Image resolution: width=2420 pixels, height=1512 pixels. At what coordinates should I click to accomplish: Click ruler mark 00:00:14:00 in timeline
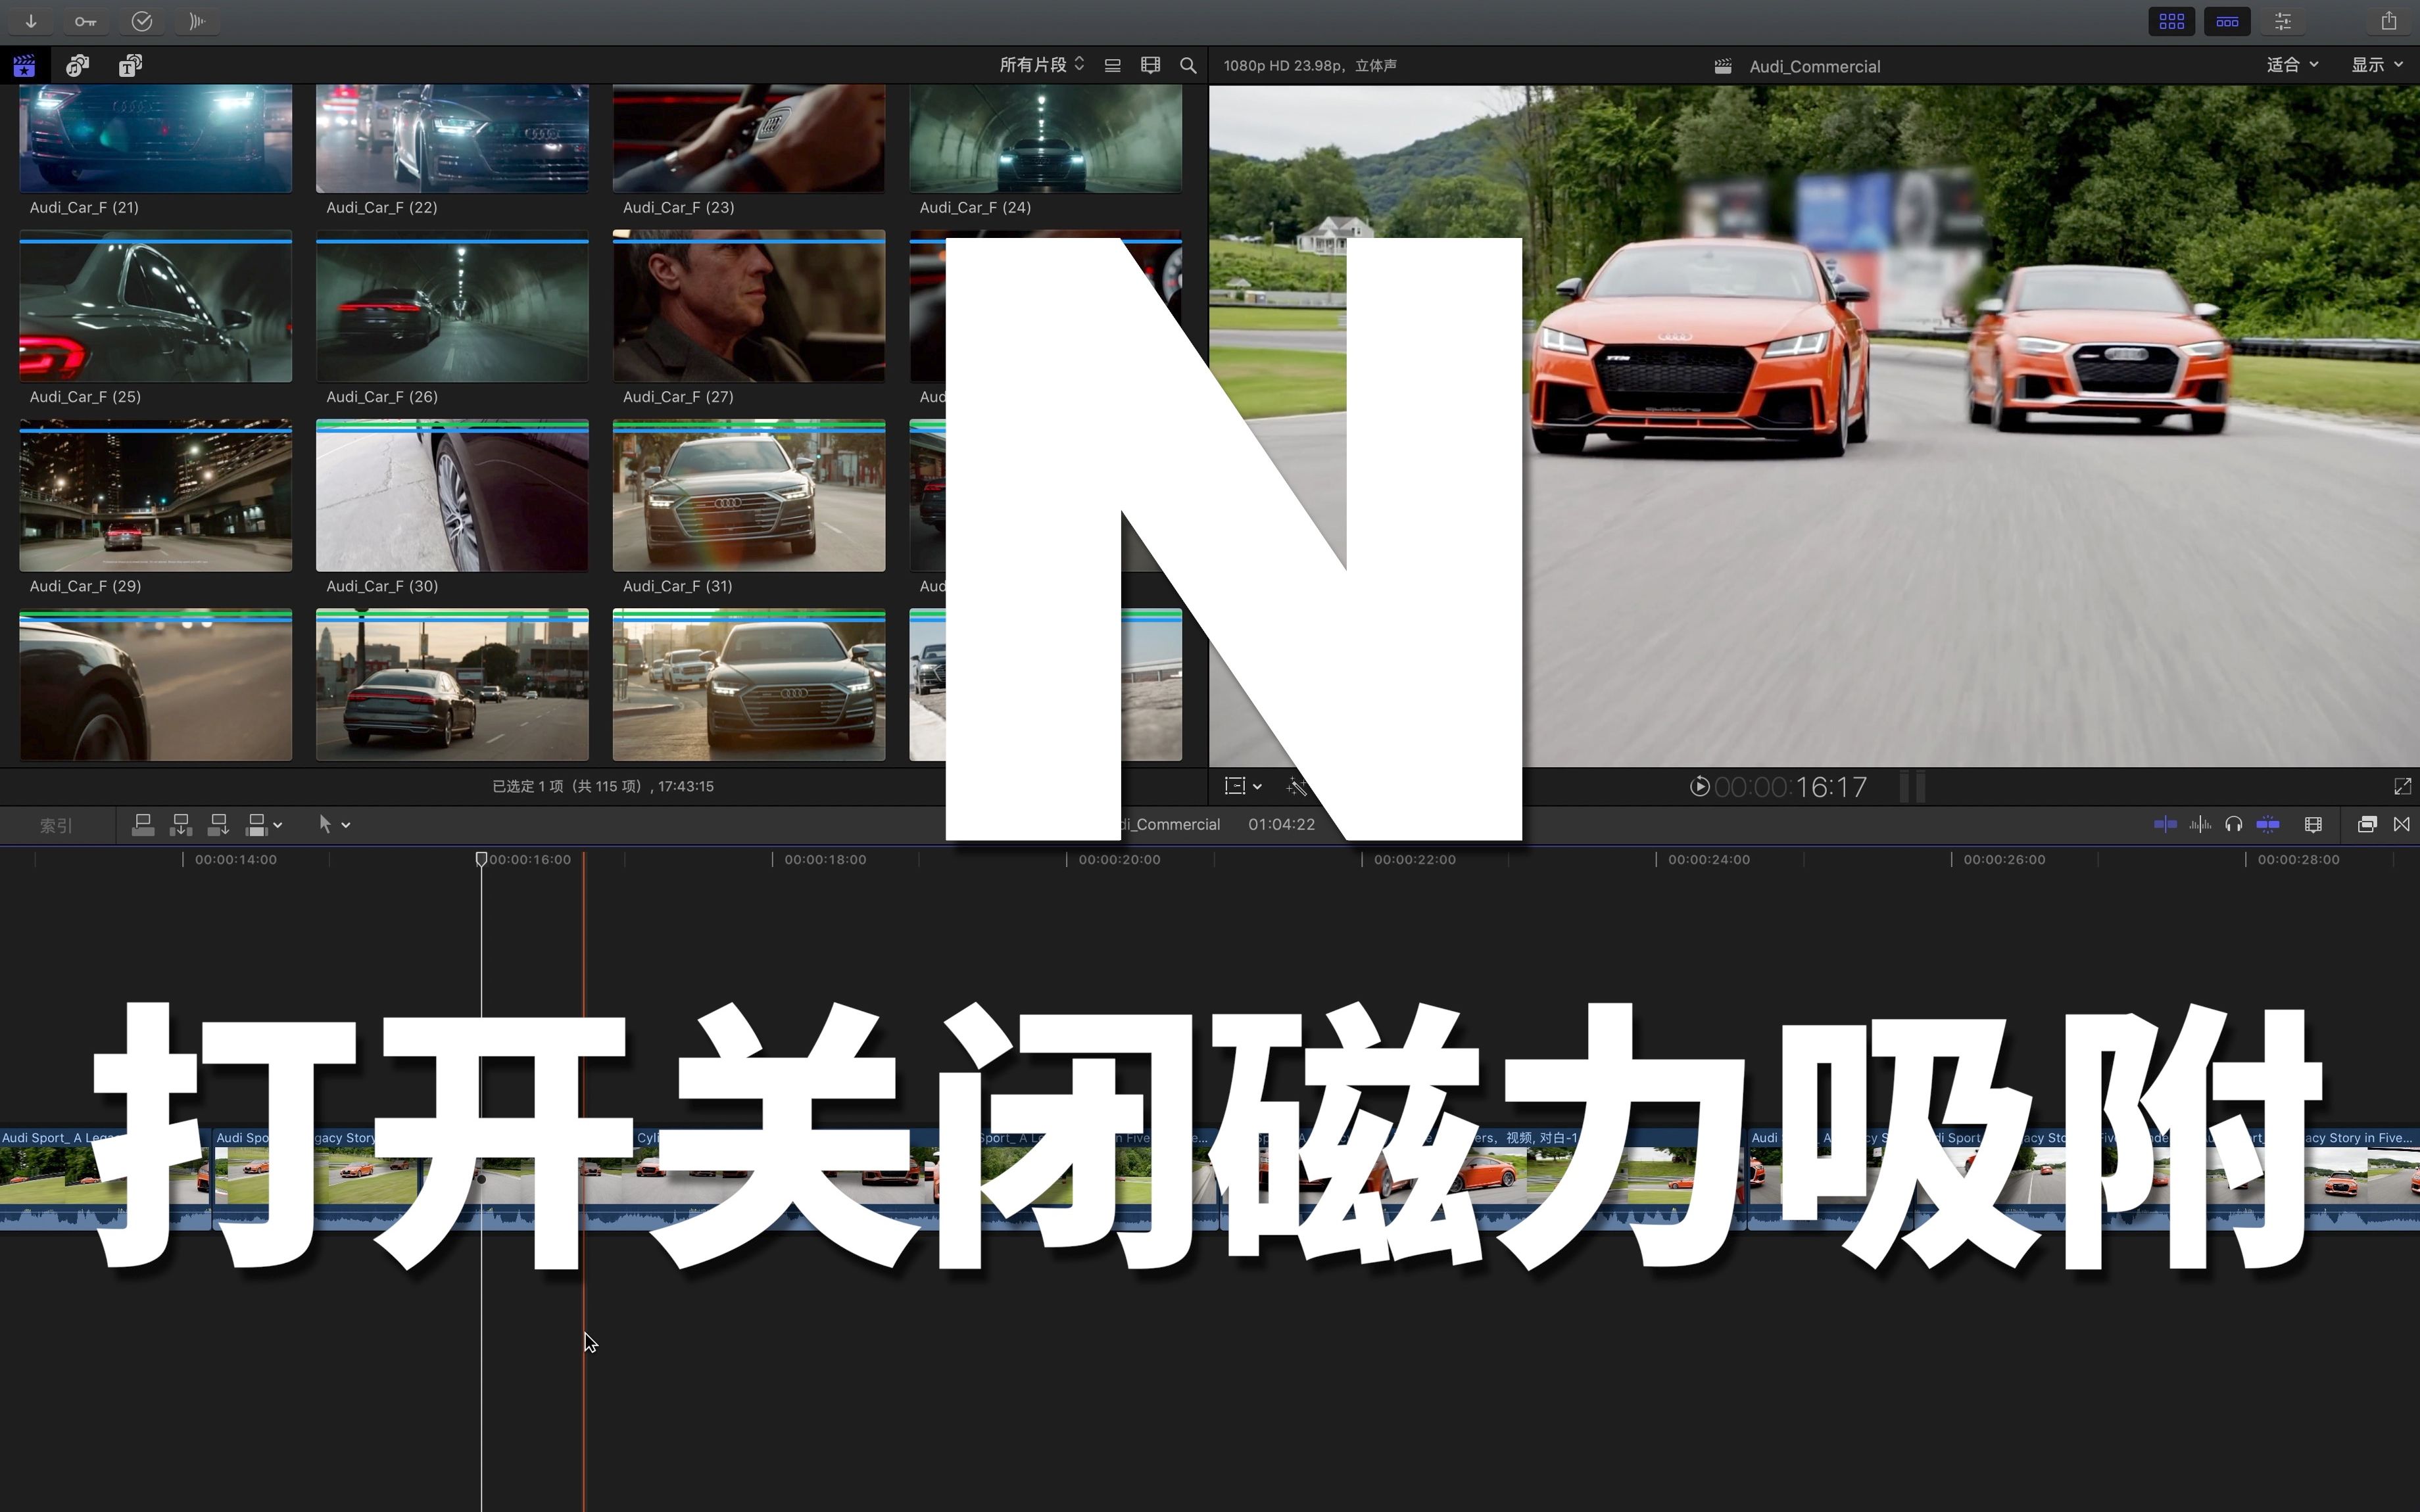(x=235, y=860)
